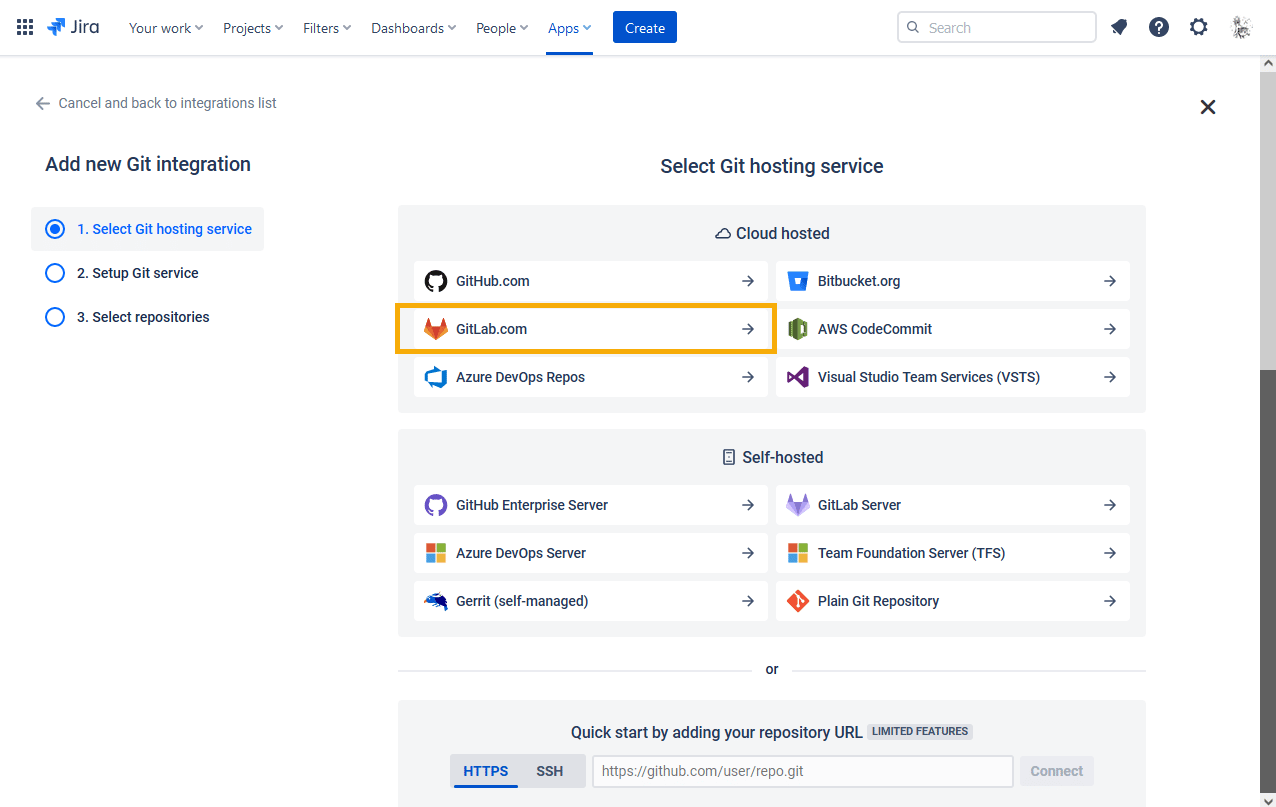Select step 1 radio: Select Git hosting service

(55, 229)
